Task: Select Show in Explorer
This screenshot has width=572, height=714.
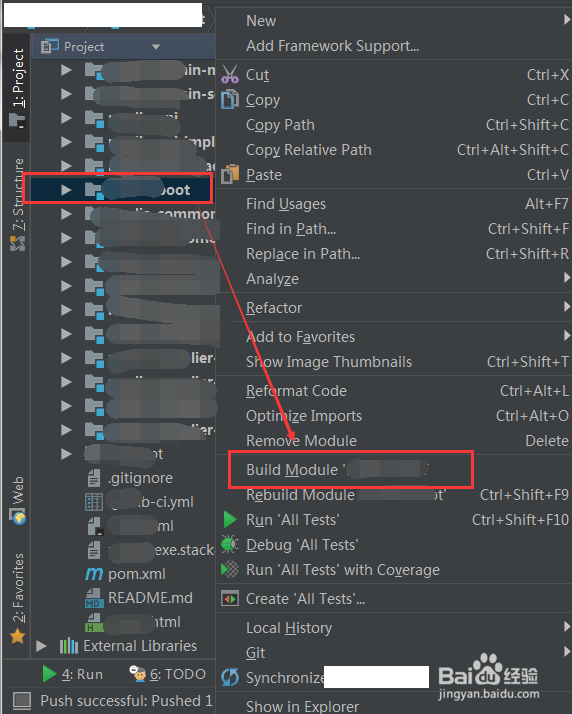Action: point(393,706)
